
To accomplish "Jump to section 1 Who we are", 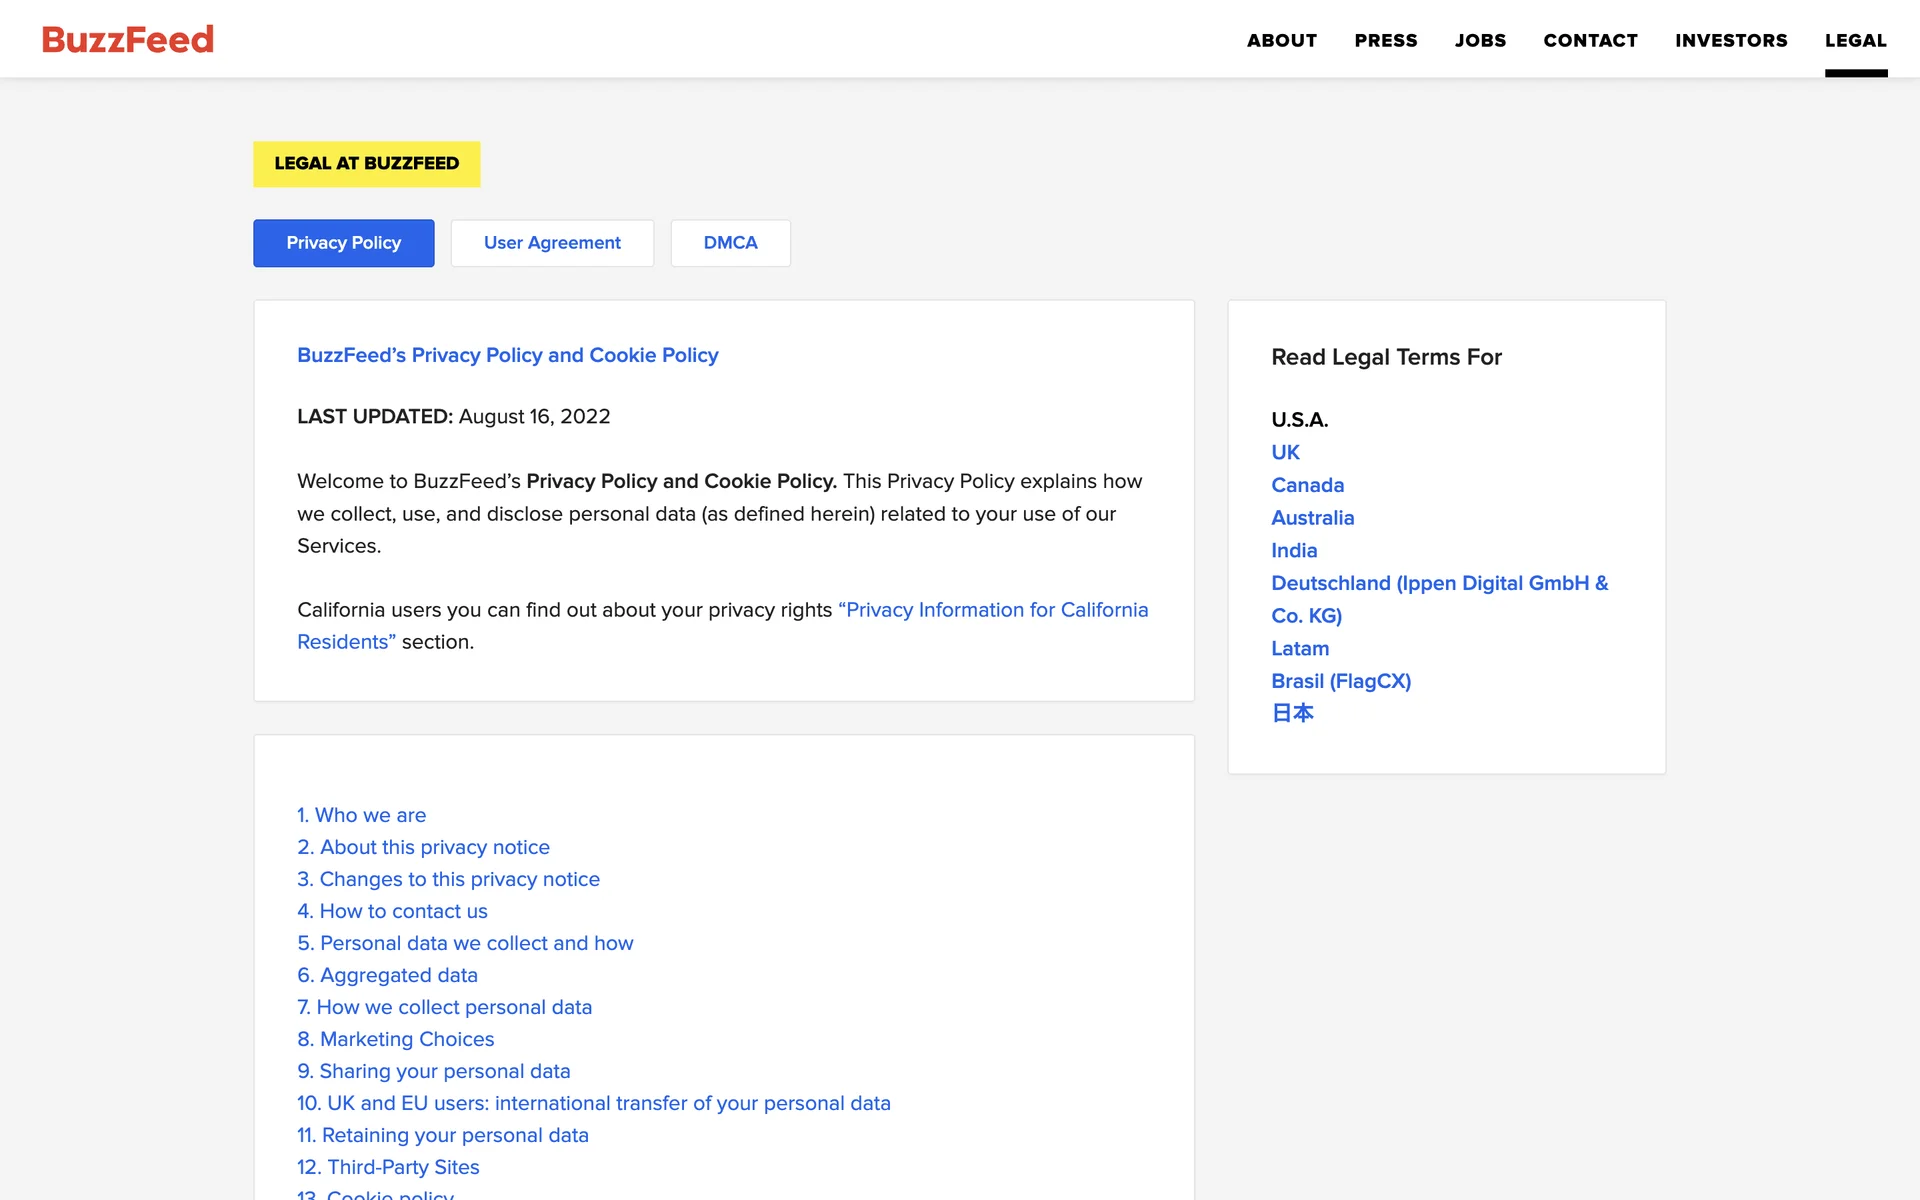I will 361,815.
